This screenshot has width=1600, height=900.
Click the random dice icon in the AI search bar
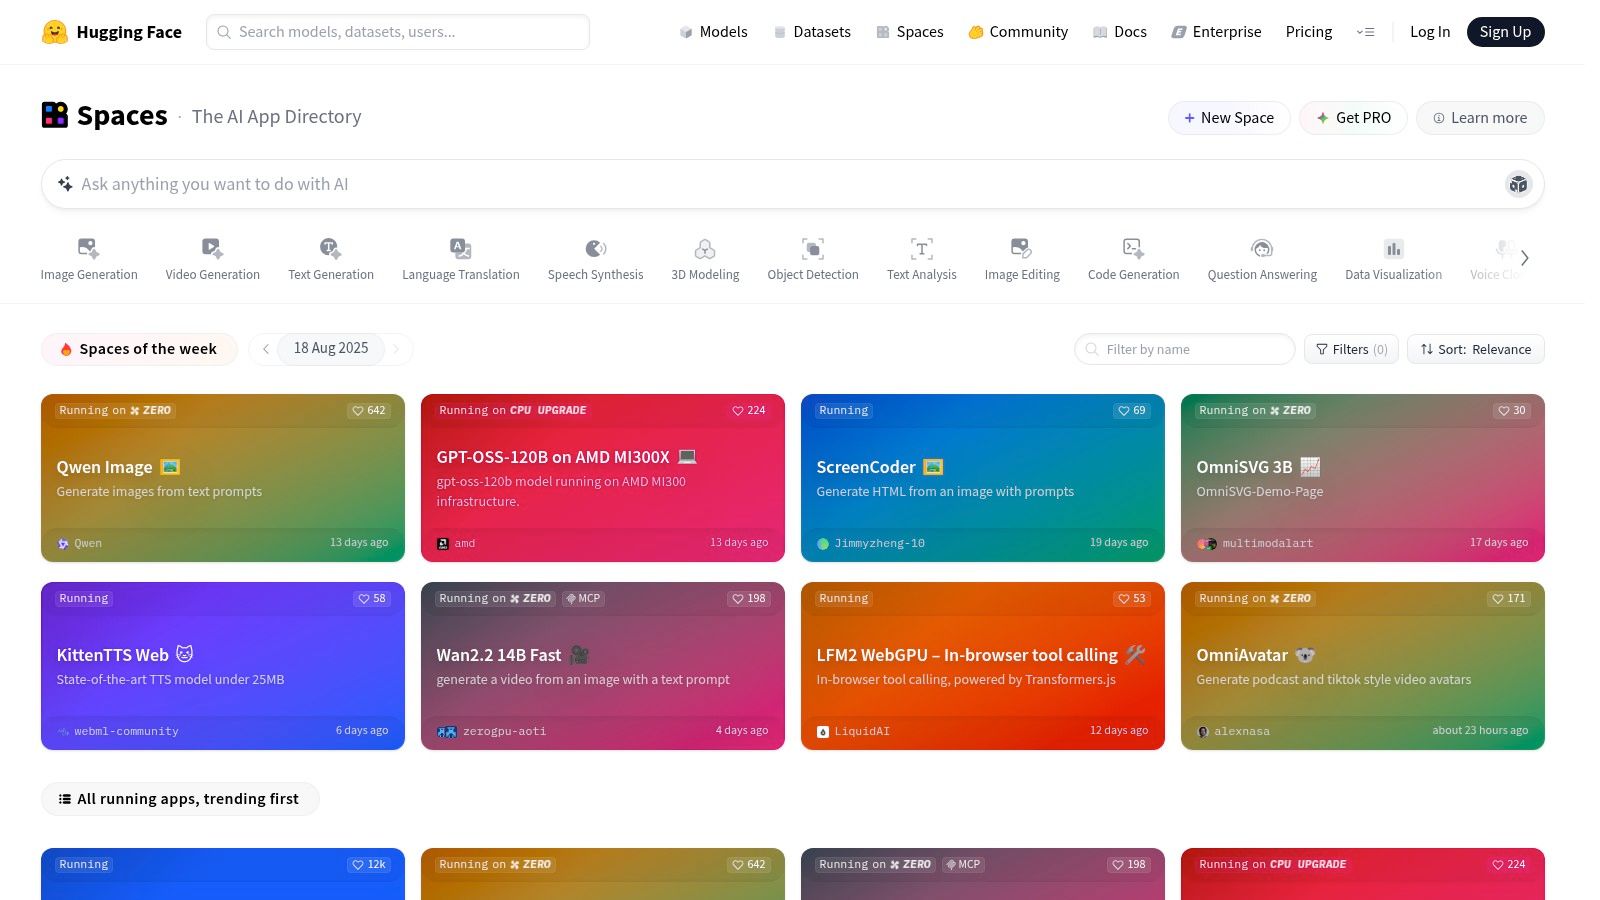pos(1518,184)
